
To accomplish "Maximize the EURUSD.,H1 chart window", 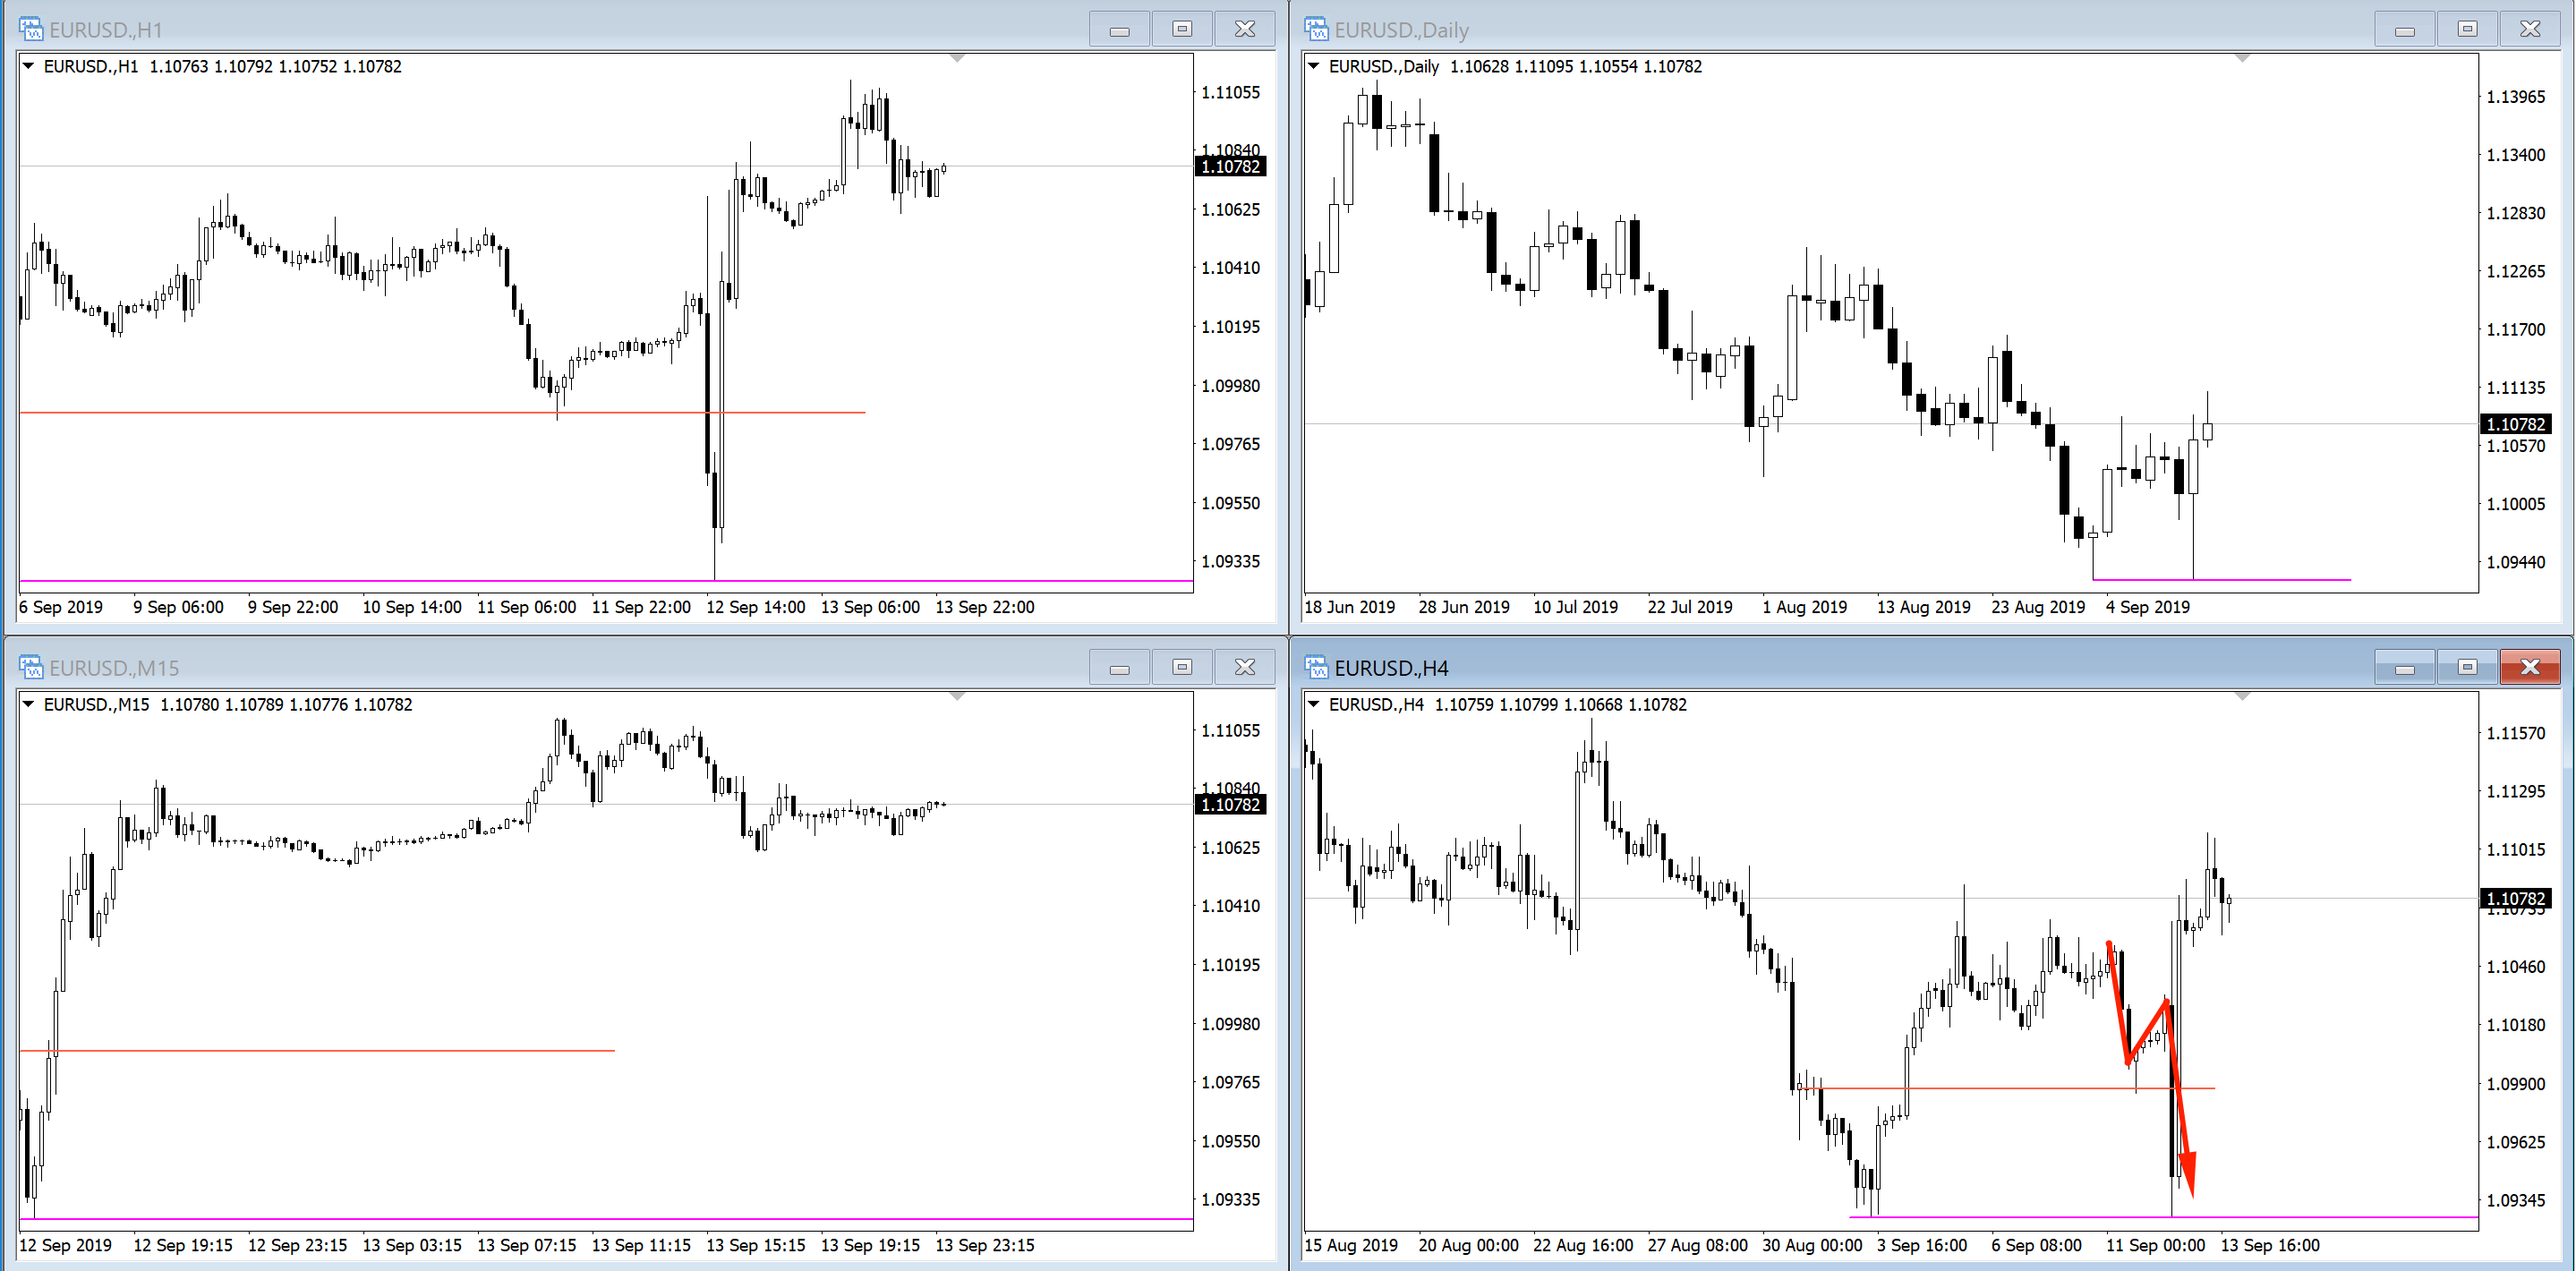I will pos(1182,29).
